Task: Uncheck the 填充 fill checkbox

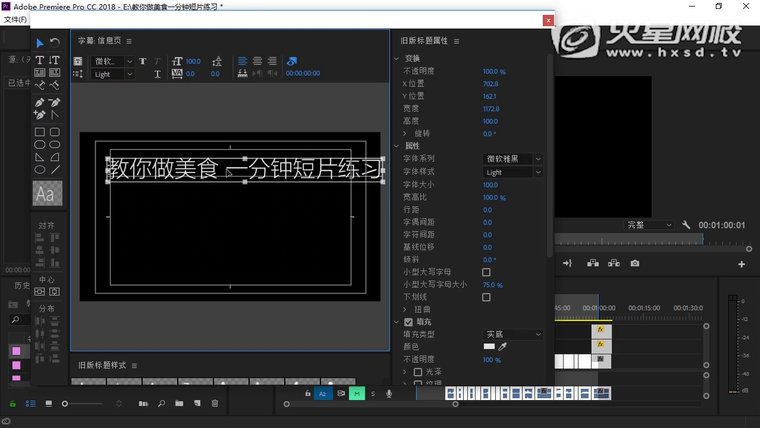Action: (x=408, y=322)
